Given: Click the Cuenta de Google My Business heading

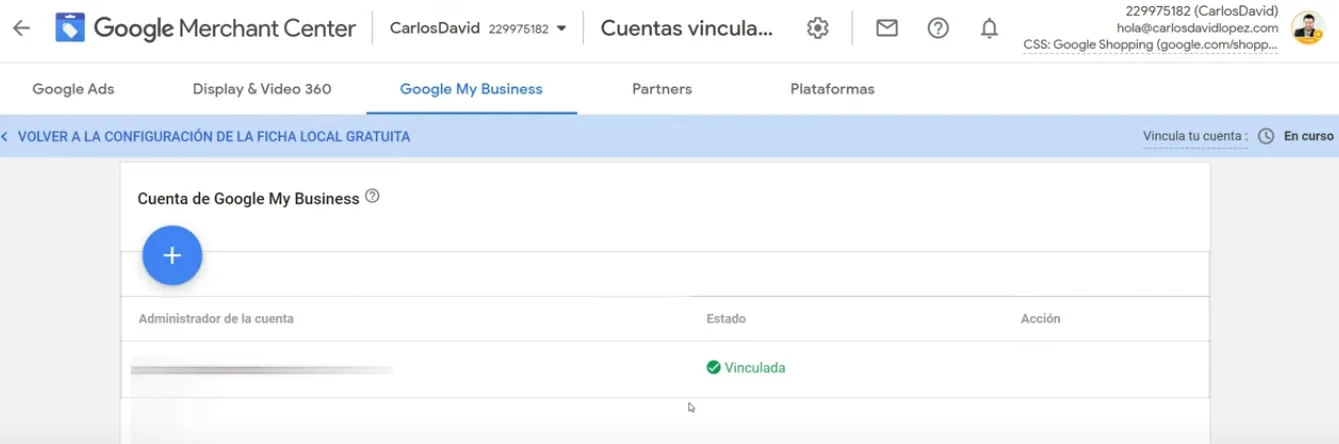Looking at the screenshot, I should [248, 199].
